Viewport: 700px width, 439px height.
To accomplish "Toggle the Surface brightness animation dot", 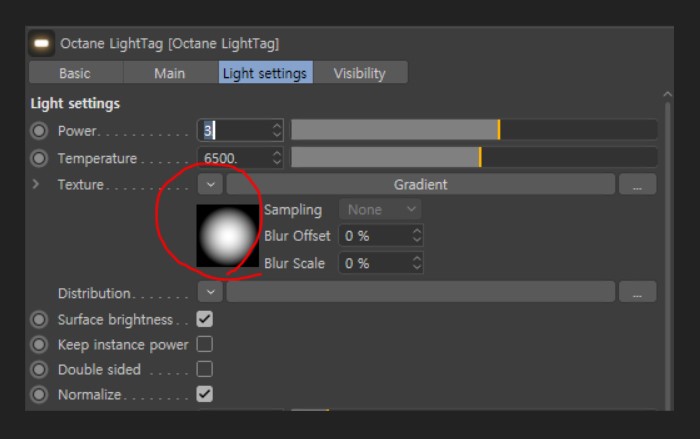I will click(39, 319).
